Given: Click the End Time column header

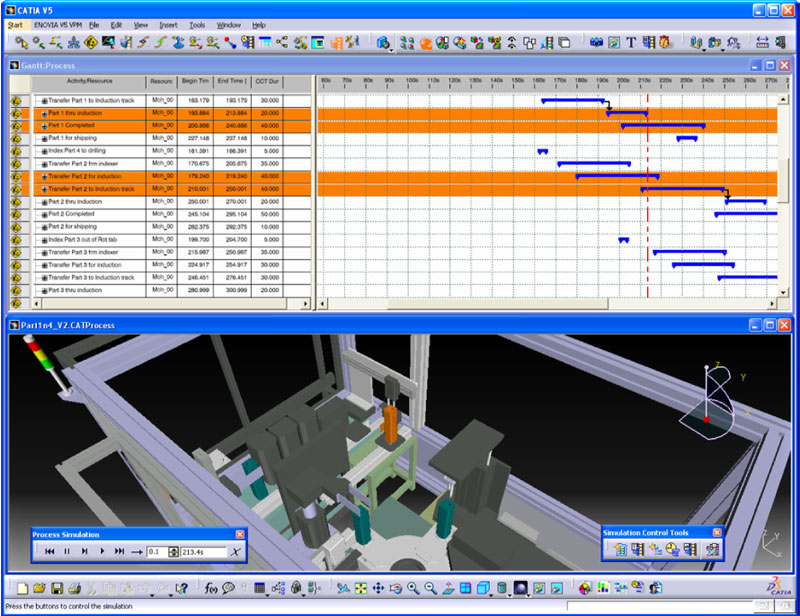Looking at the screenshot, I should coord(232,82).
